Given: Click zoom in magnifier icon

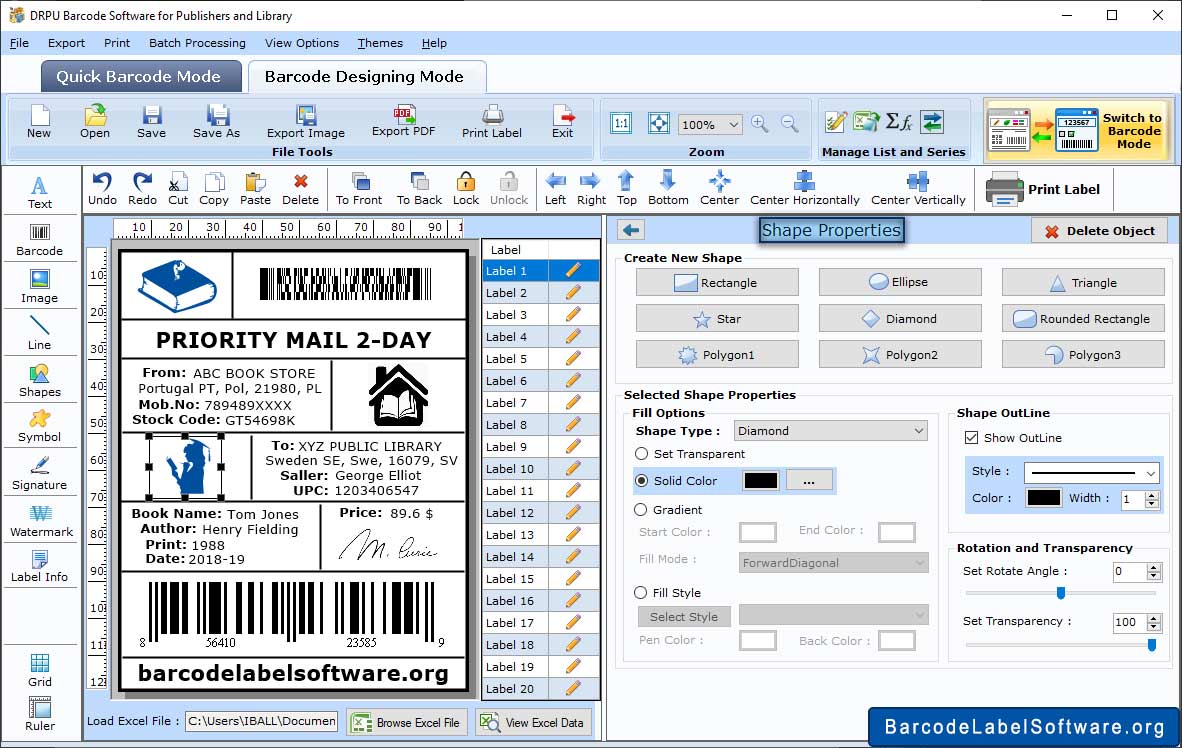Looking at the screenshot, I should (x=760, y=124).
